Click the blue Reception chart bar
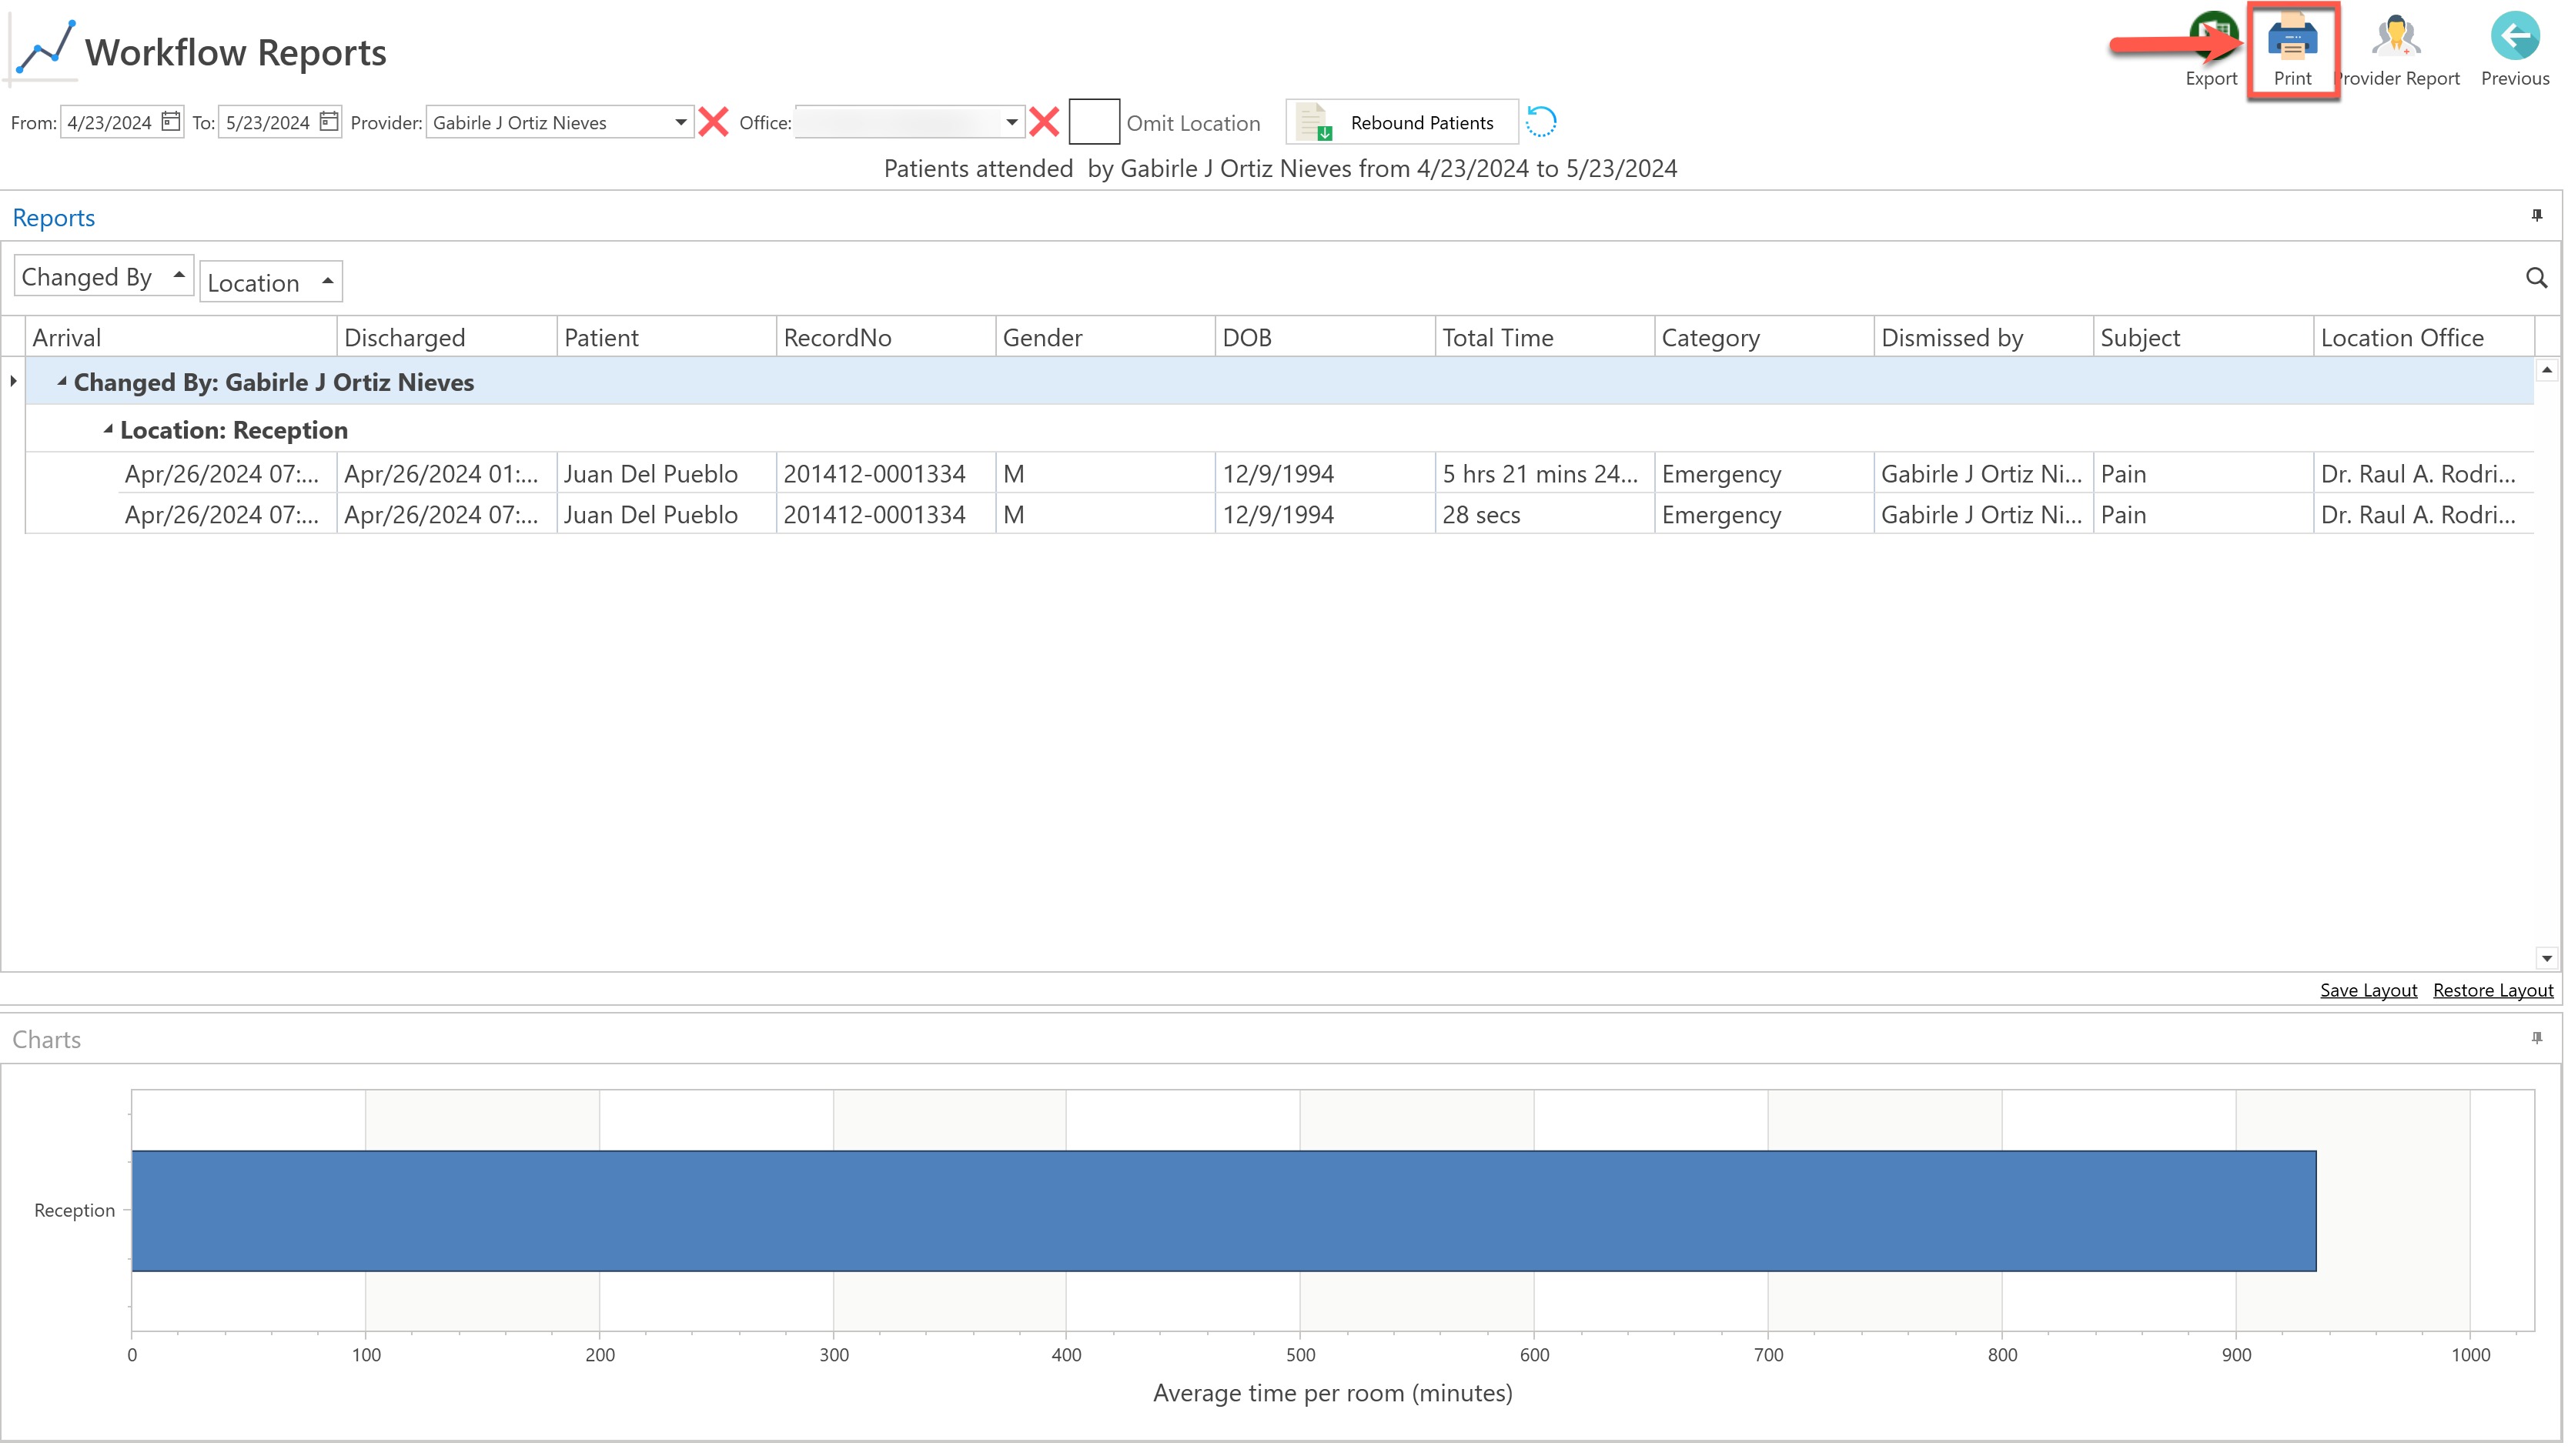Viewport: 2568px width, 1456px height. click(1223, 1211)
